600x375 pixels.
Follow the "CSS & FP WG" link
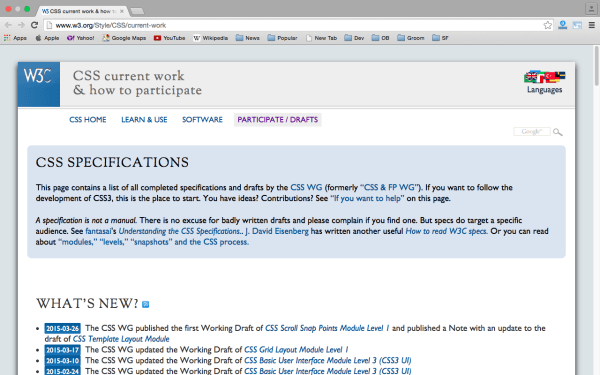pyautogui.click(x=391, y=188)
